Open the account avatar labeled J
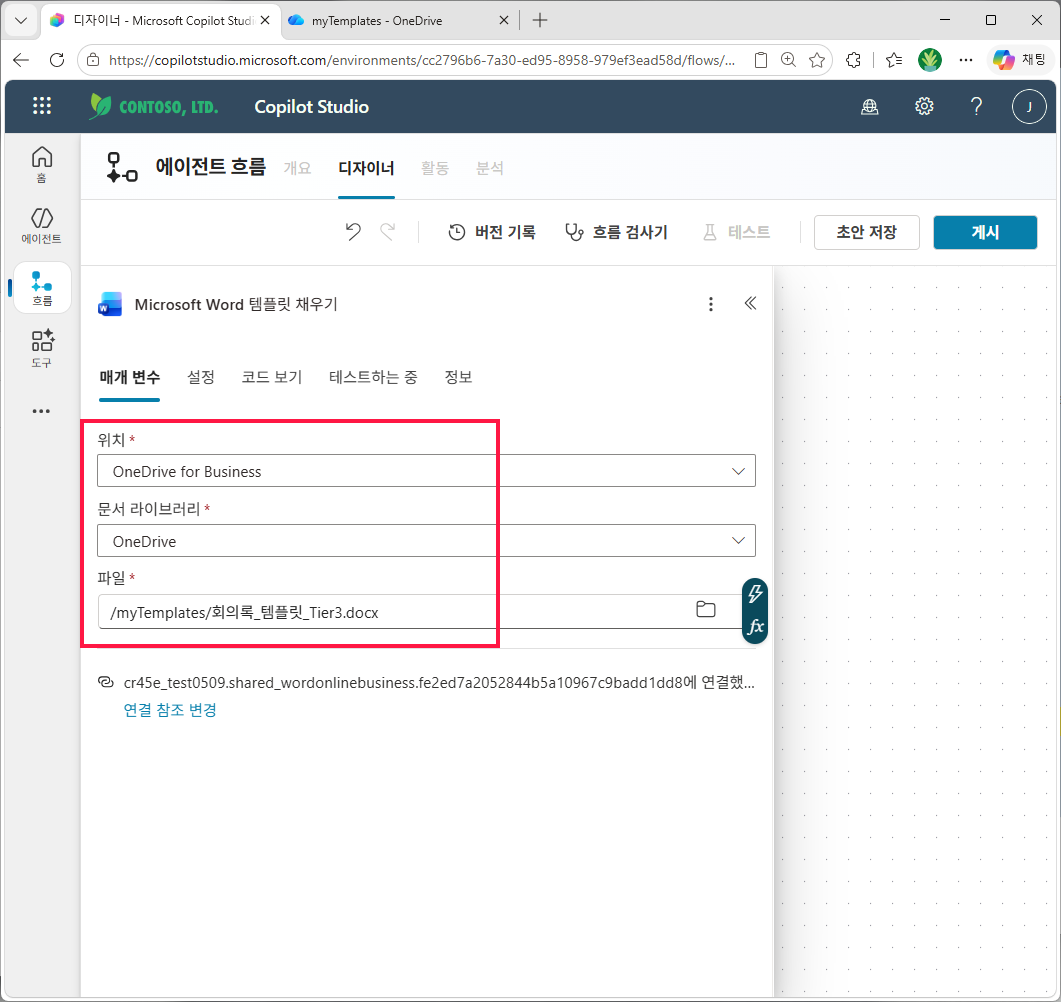Image resolution: width=1061 pixels, height=1002 pixels. [1029, 106]
